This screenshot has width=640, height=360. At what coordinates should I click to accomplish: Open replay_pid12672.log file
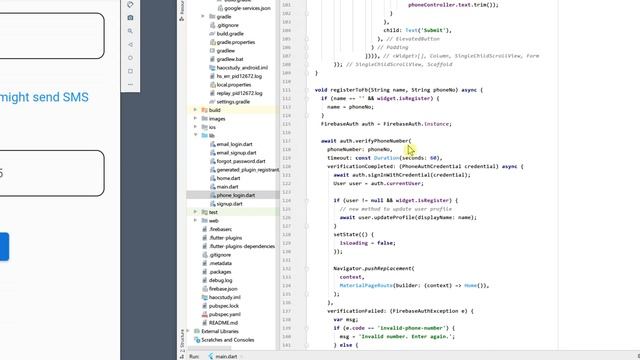(236, 93)
